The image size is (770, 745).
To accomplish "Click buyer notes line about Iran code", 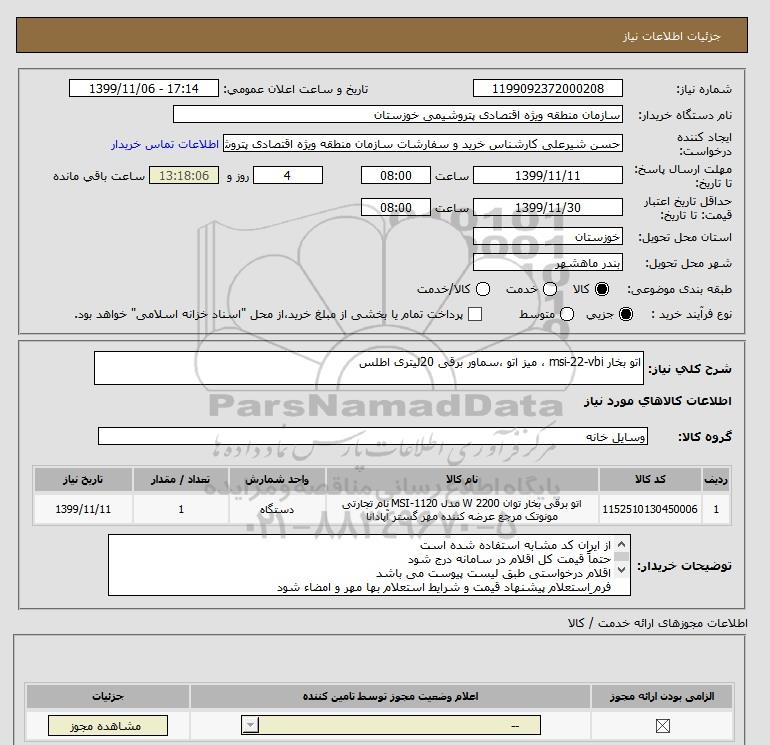I will [x=515, y=545].
